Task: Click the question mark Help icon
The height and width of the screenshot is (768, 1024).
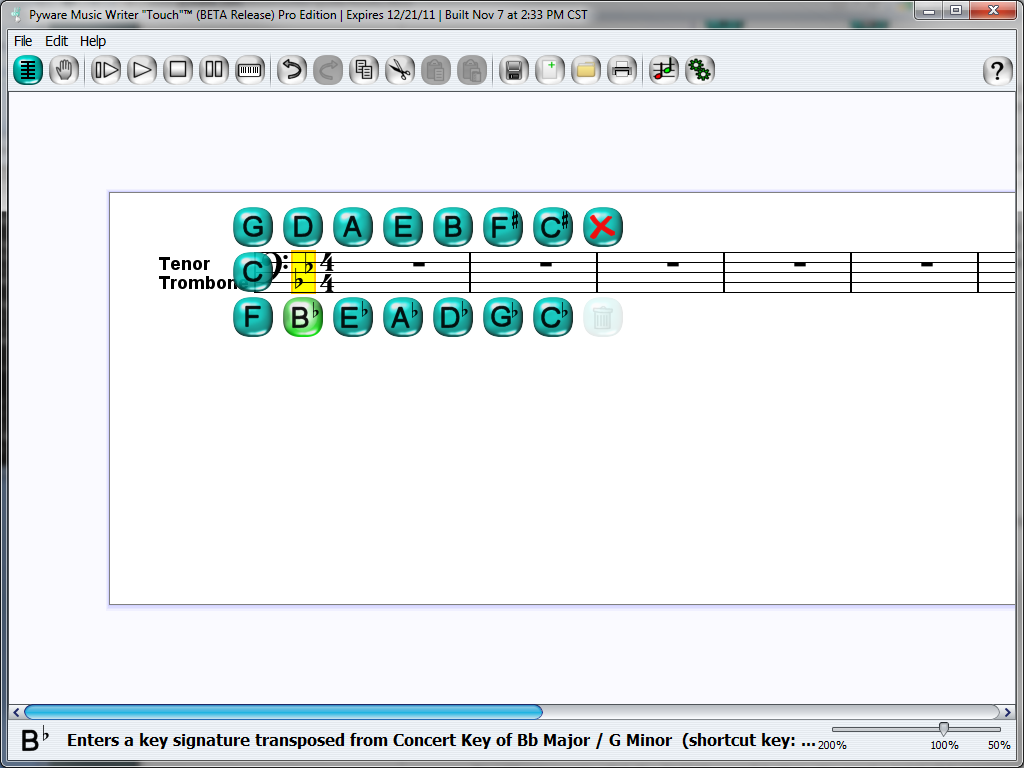Action: click(x=997, y=71)
